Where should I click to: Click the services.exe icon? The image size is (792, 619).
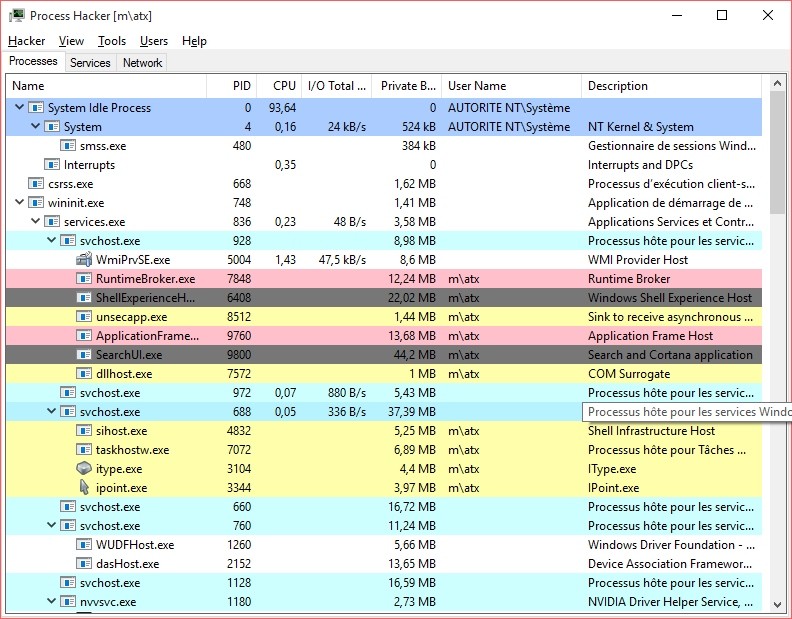click(52, 222)
